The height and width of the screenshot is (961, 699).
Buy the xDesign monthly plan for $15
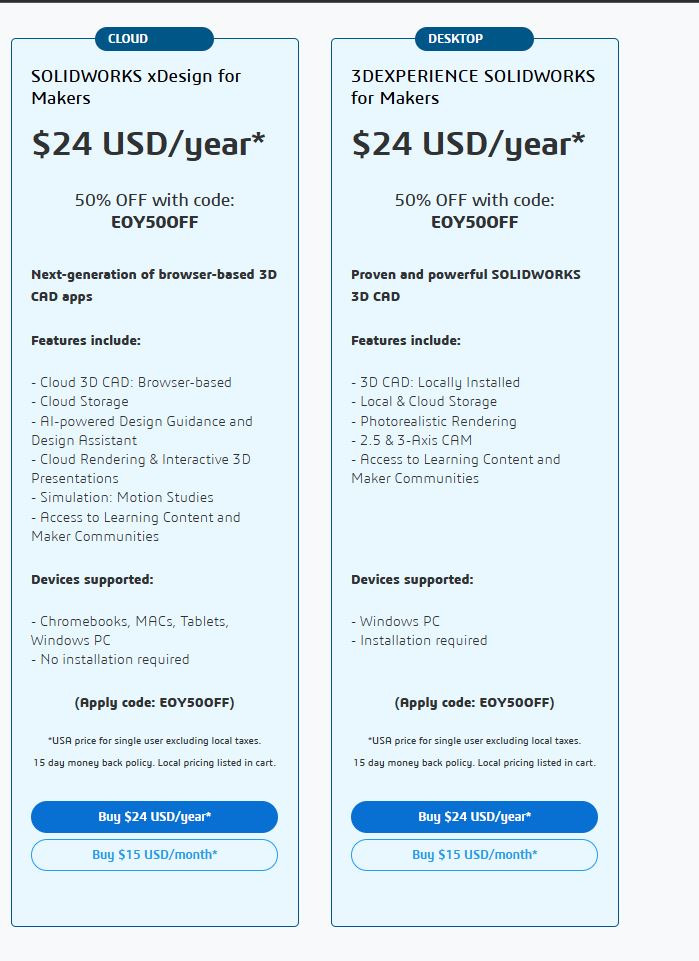click(154, 855)
